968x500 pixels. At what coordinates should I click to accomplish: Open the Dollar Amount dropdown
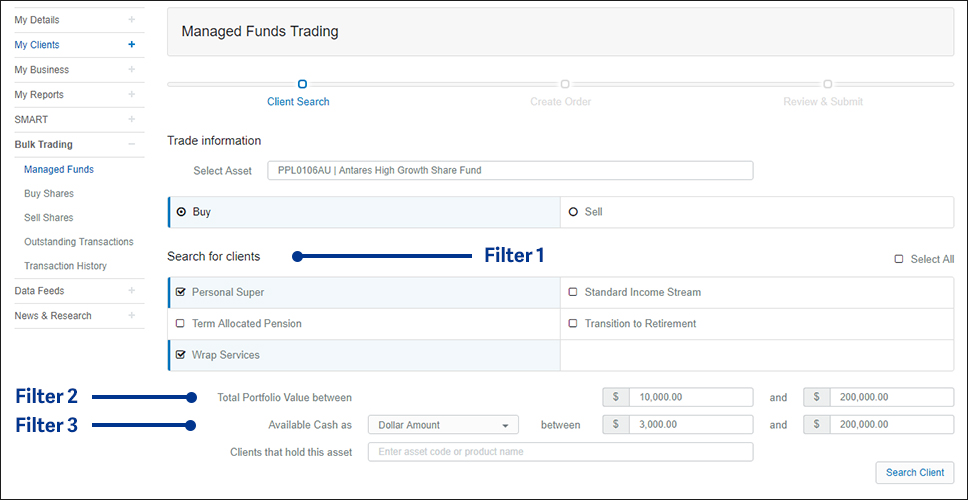coord(443,425)
